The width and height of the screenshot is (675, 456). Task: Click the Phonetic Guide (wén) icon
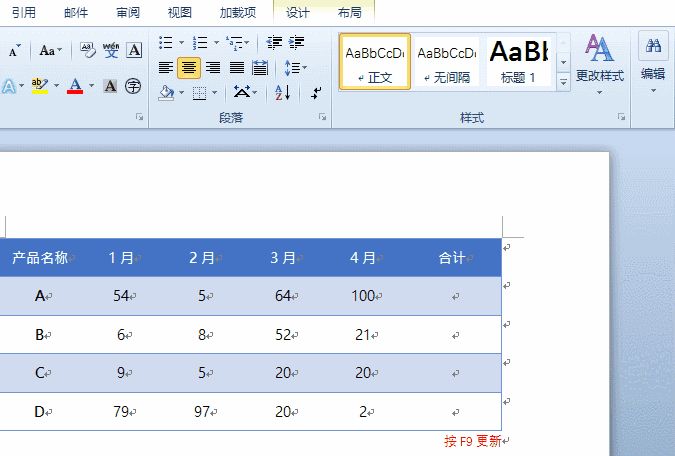pos(111,51)
